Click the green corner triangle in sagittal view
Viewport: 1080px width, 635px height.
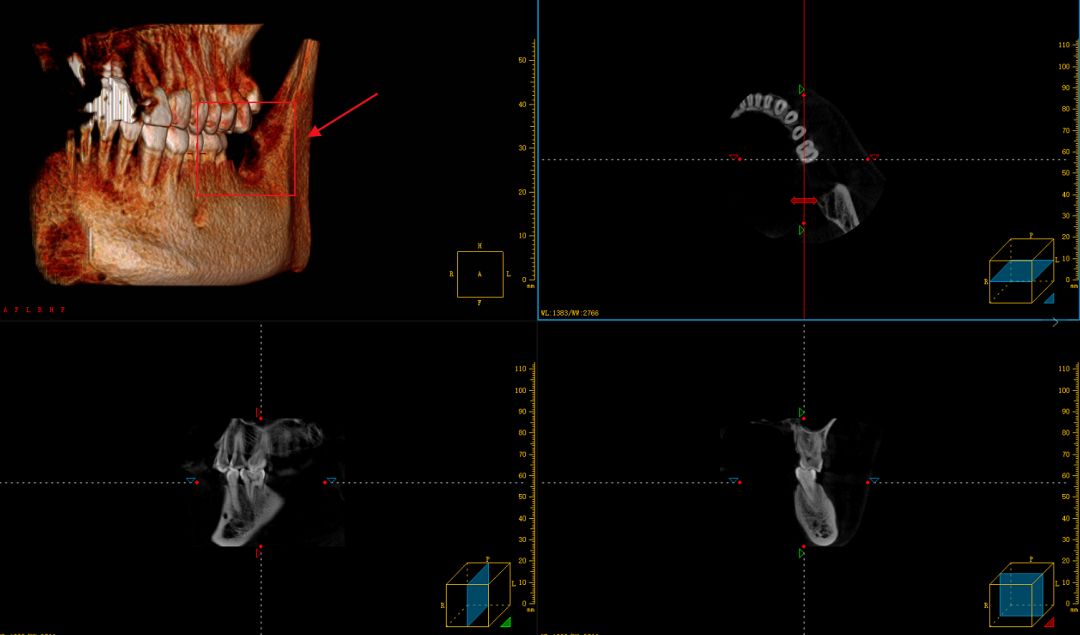506,622
